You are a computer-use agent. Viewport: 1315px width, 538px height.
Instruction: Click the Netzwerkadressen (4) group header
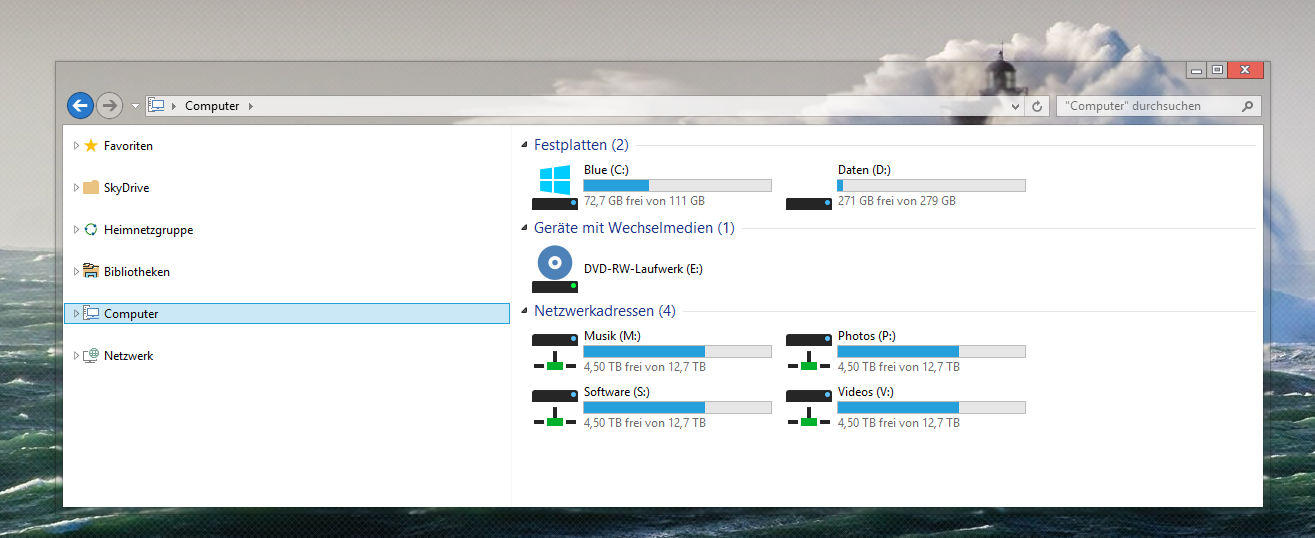pyautogui.click(x=605, y=311)
